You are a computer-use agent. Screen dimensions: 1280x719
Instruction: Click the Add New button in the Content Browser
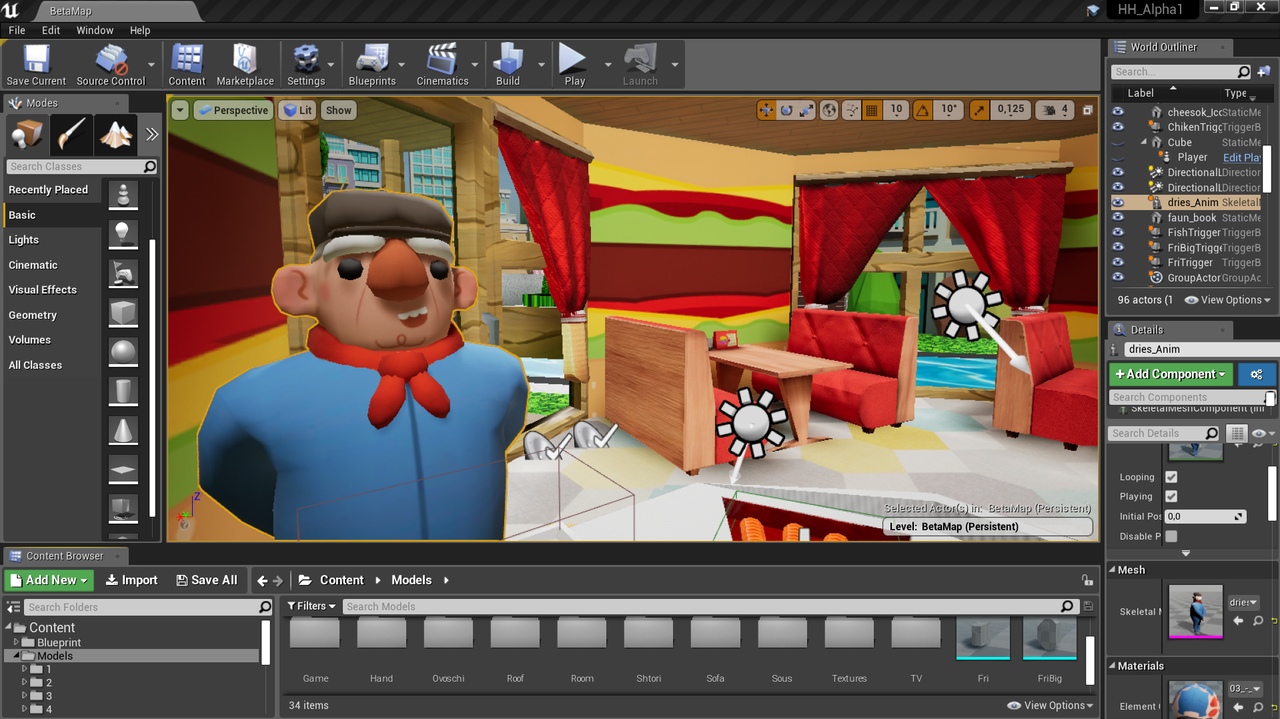tap(48, 580)
